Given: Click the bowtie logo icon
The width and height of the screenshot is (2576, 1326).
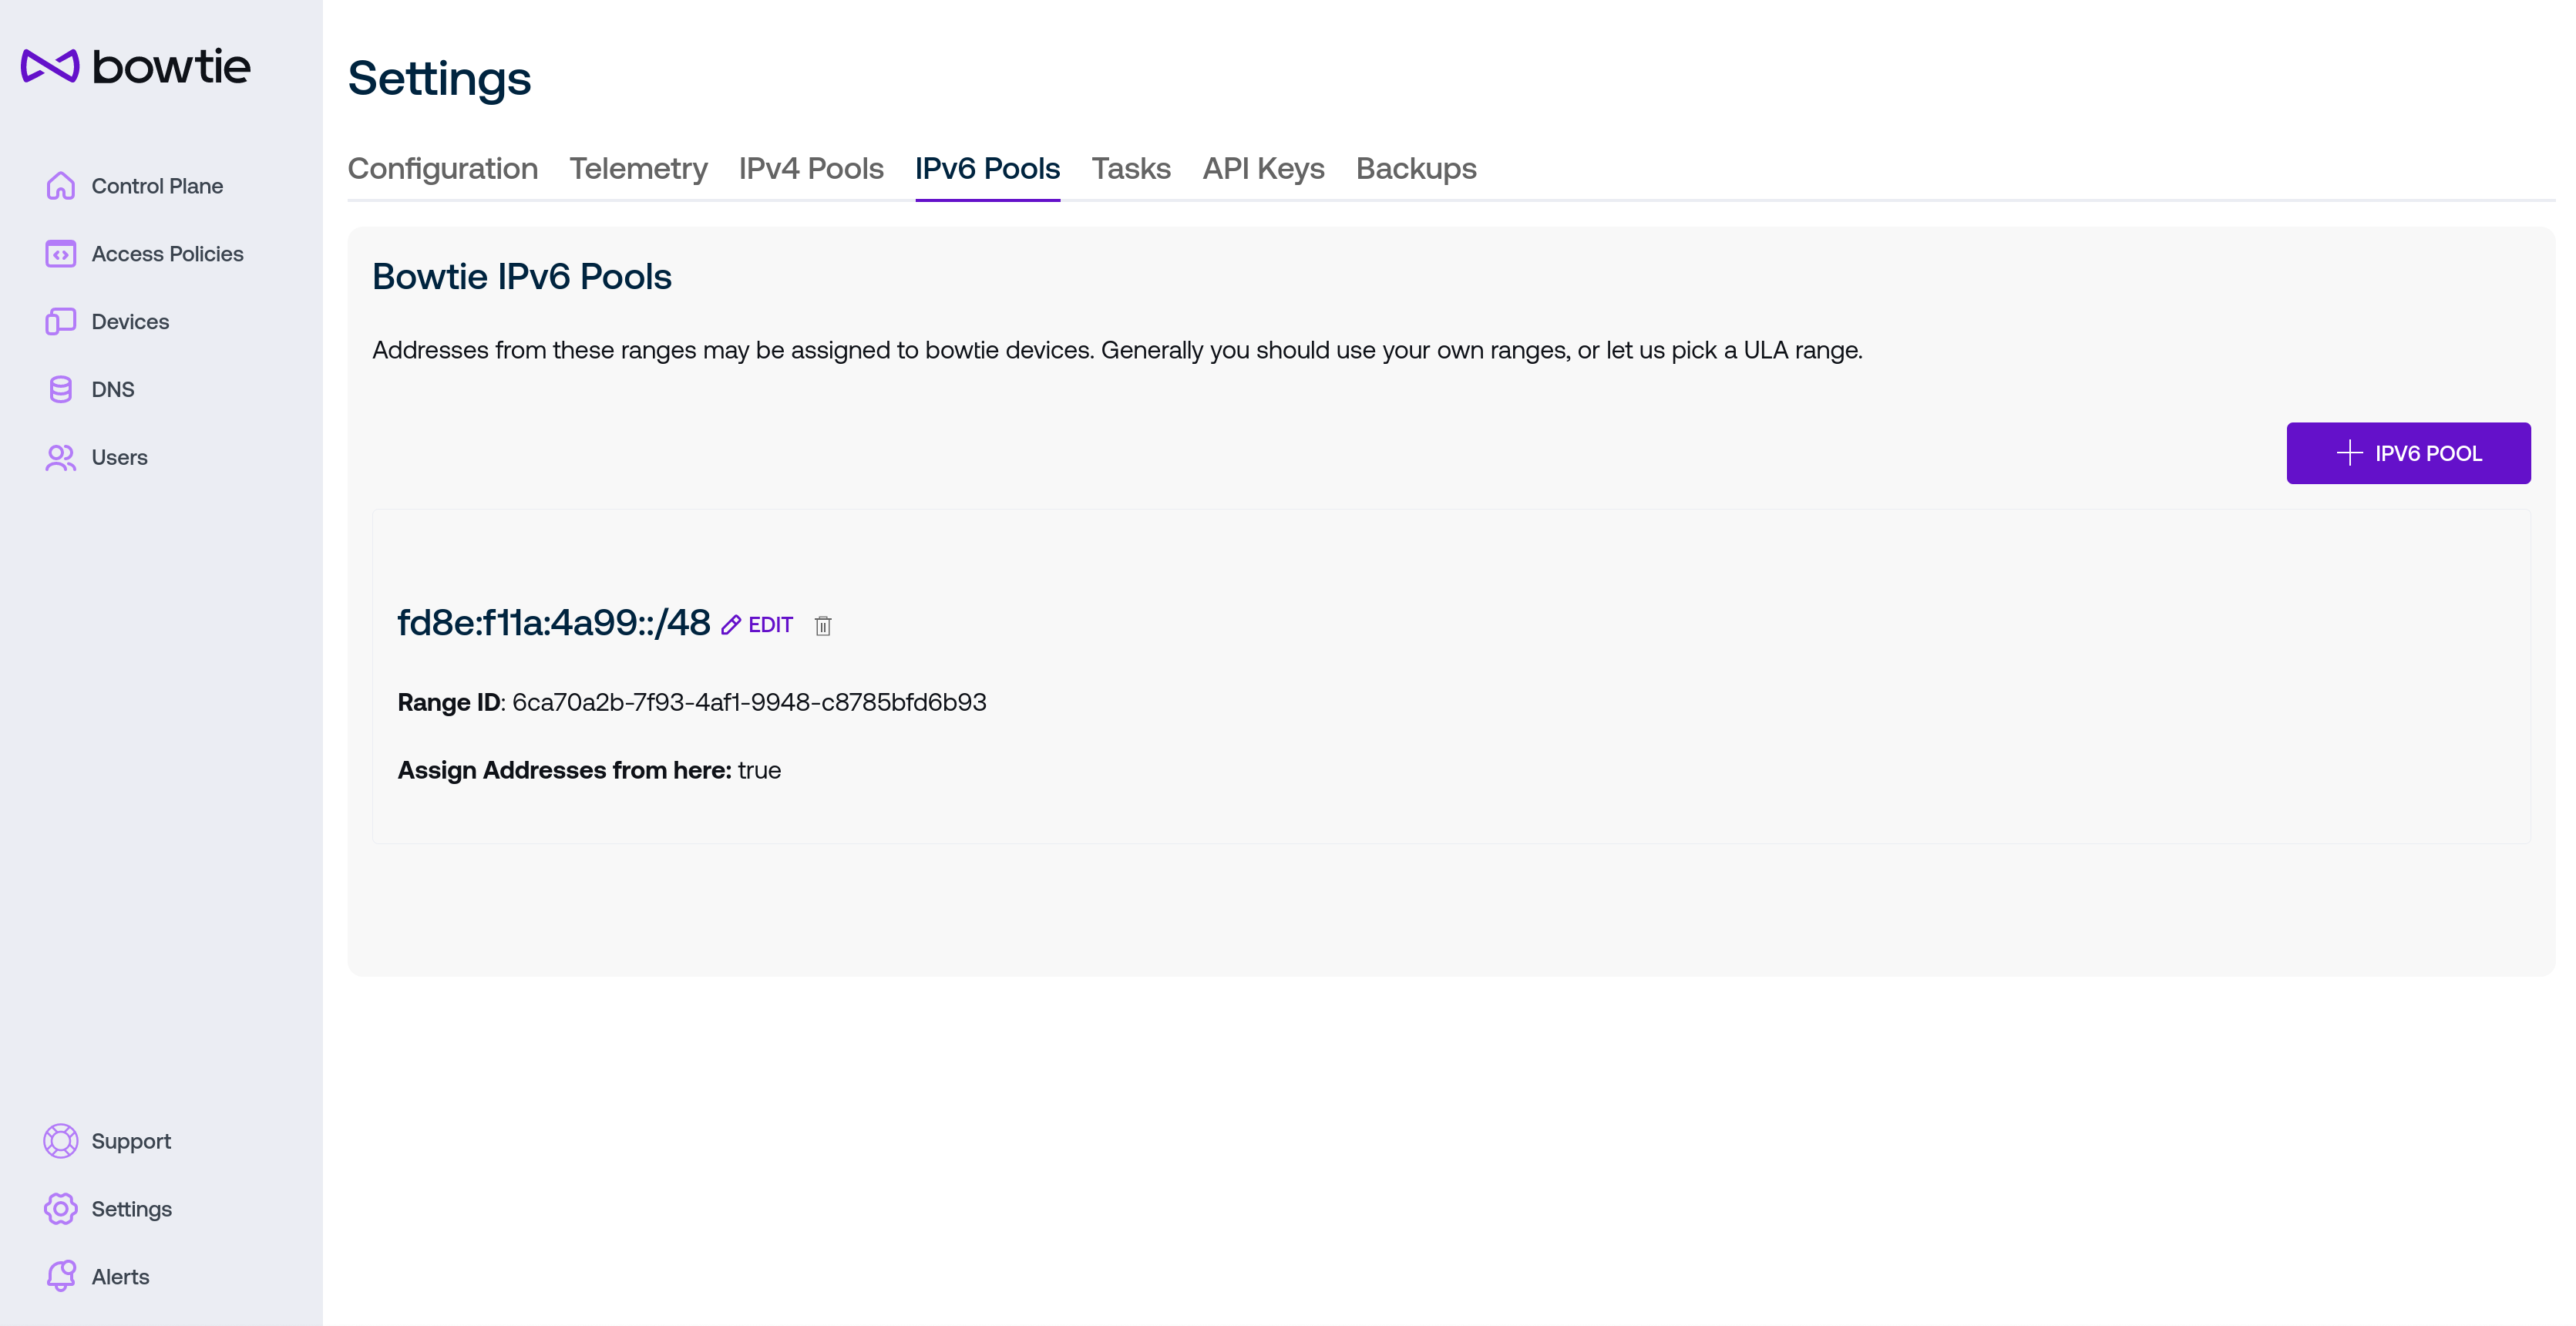Looking at the screenshot, I should (x=50, y=66).
